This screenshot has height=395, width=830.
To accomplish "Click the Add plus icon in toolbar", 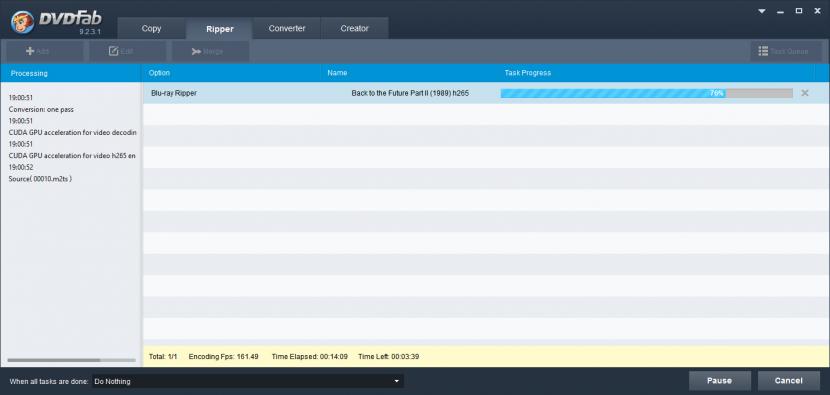I will (x=30, y=51).
